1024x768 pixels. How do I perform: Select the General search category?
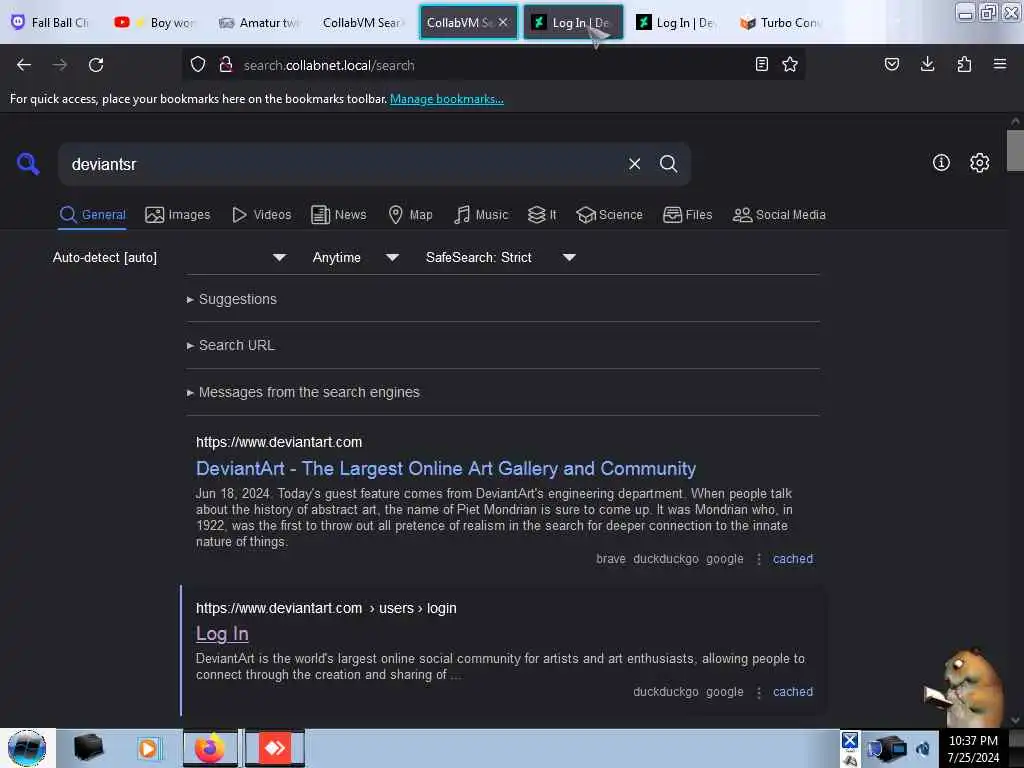[92, 215]
